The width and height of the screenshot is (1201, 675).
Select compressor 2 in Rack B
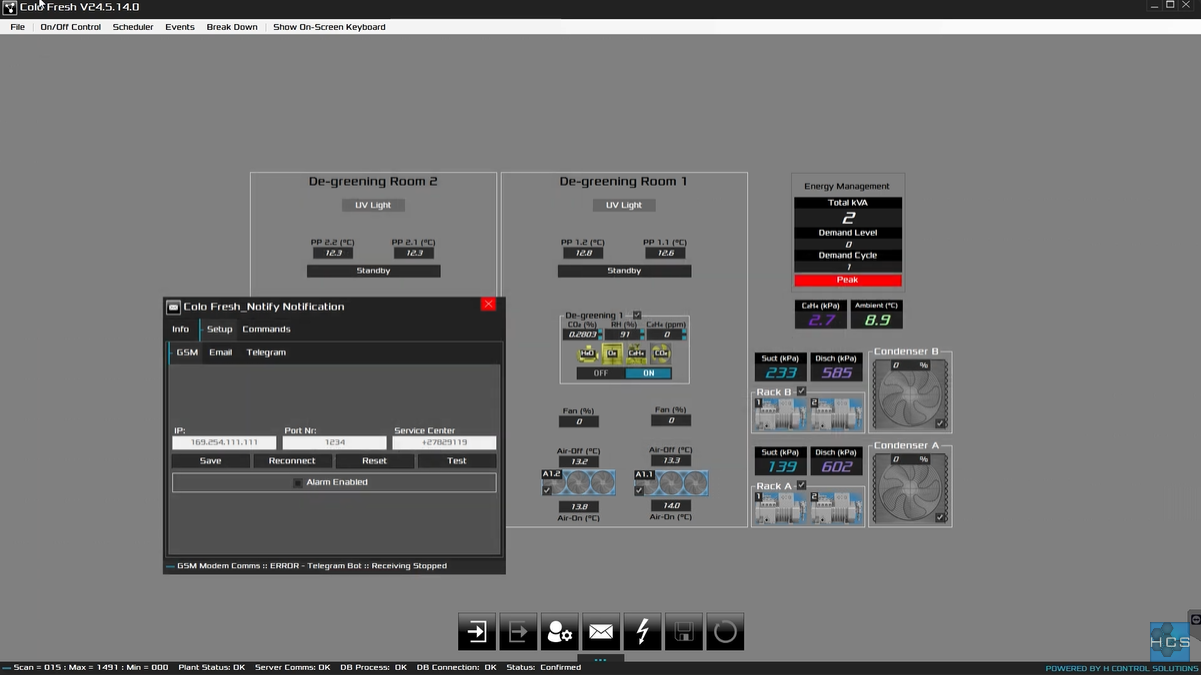[836, 413]
